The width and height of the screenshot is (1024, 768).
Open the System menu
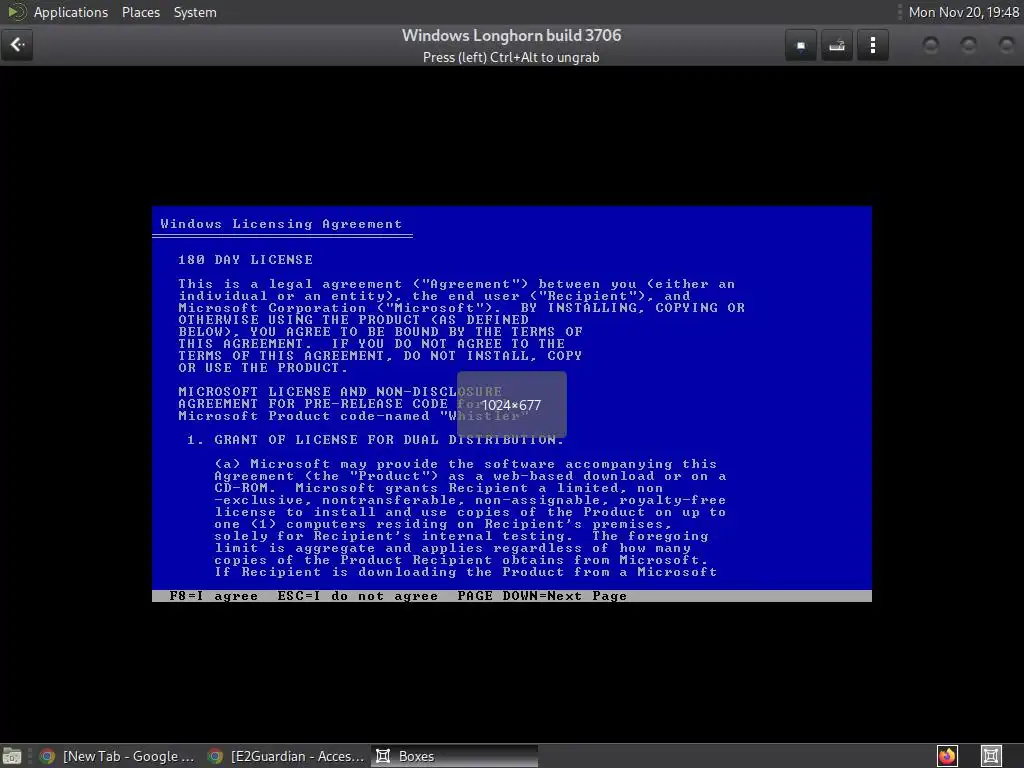tap(195, 12)
